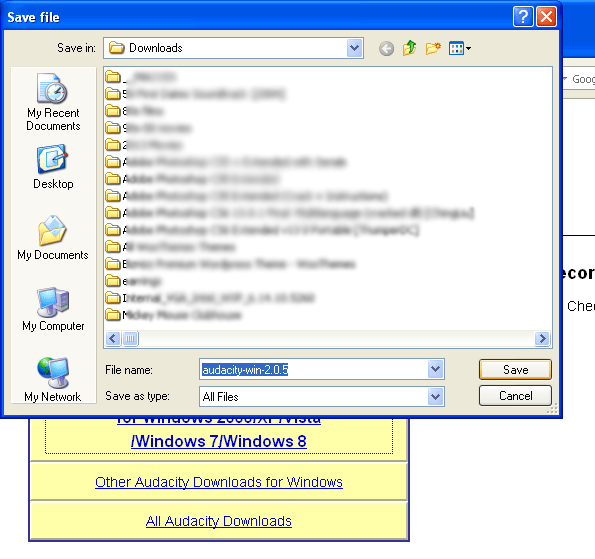Image resolution: width=595 pixels, height=559 pixels.
Task: Click the Save button
Action: click(x=515, y=369)
